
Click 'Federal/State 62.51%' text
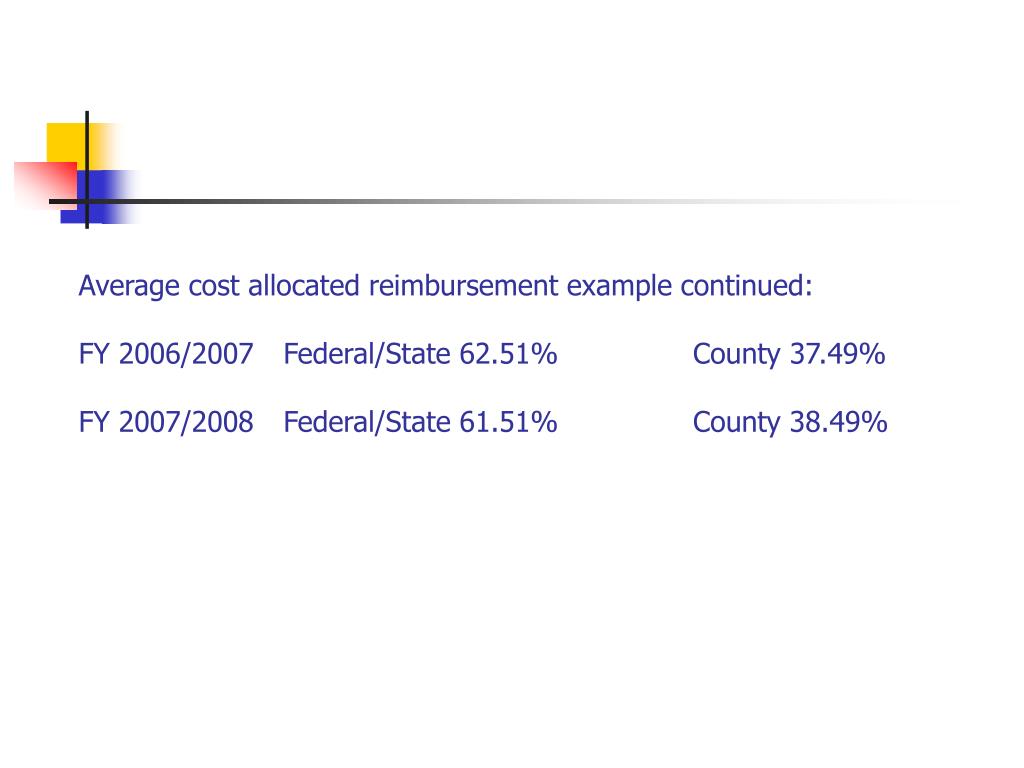coord(420,354)
